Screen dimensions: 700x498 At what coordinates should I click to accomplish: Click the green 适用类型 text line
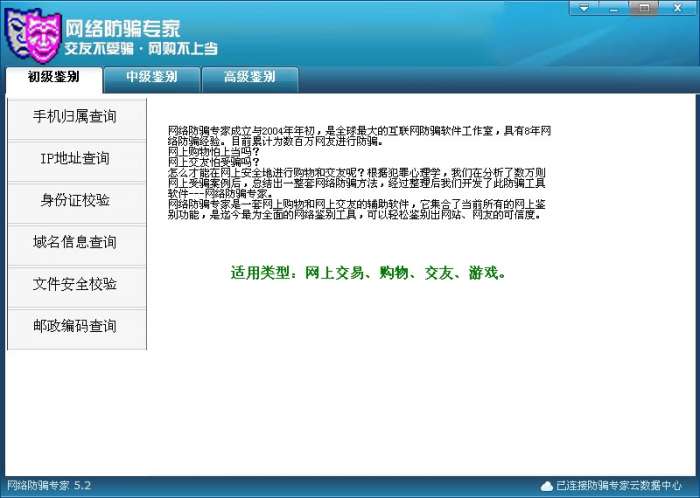point(368,273)
